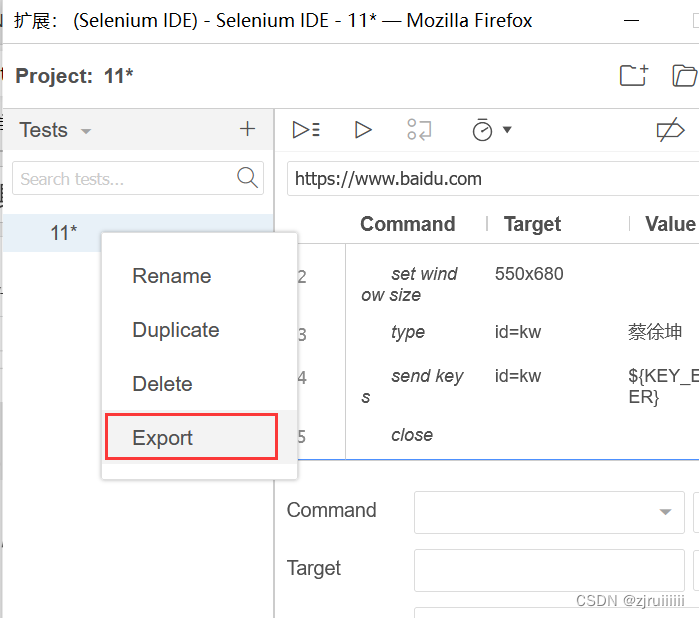This screenshot has height=618, width=699.
Task: Click the open project folder icon
Action: click(685, 75)
